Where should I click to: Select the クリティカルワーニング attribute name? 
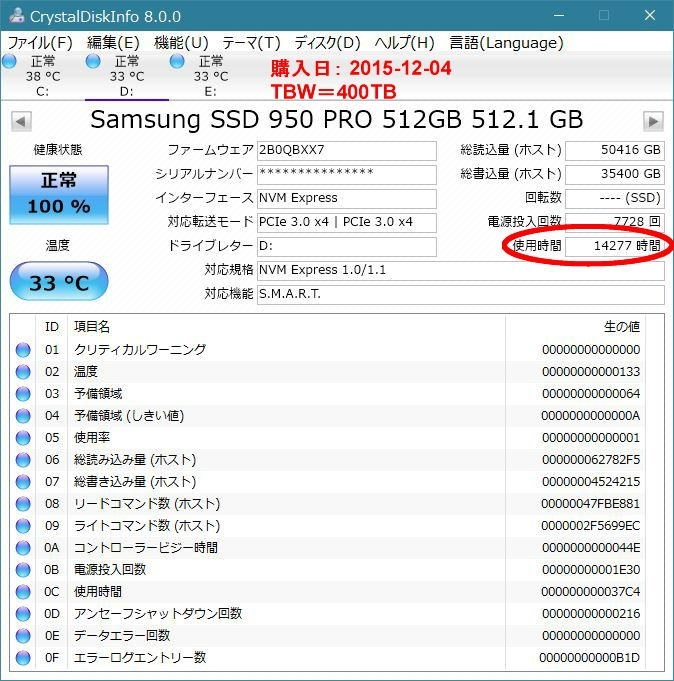140,350
